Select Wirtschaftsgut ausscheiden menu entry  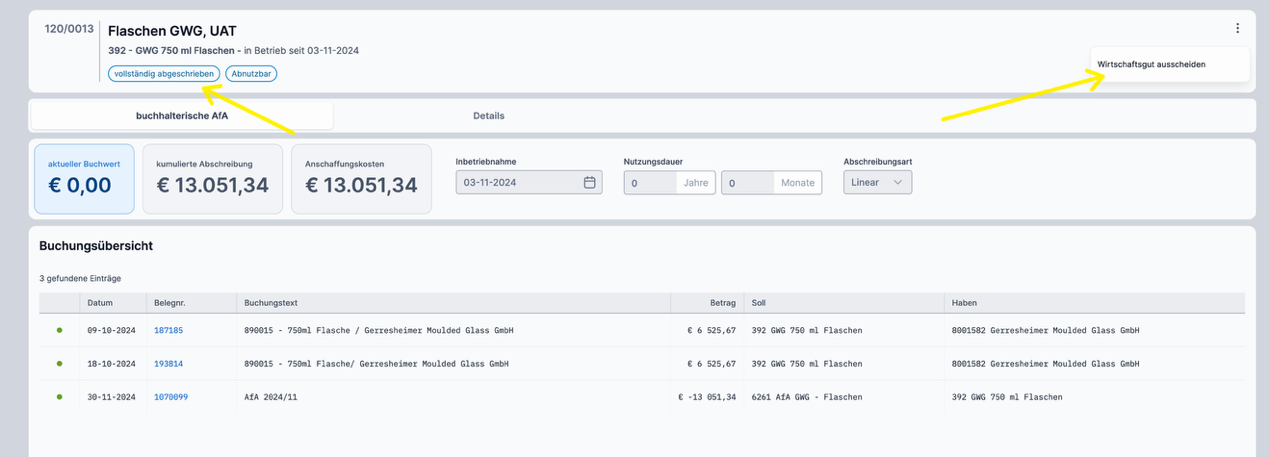point(1151,64)
